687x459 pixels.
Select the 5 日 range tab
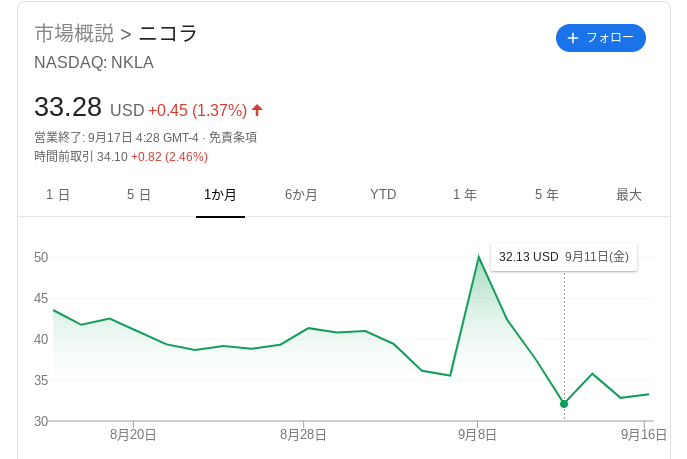point(139,194)
